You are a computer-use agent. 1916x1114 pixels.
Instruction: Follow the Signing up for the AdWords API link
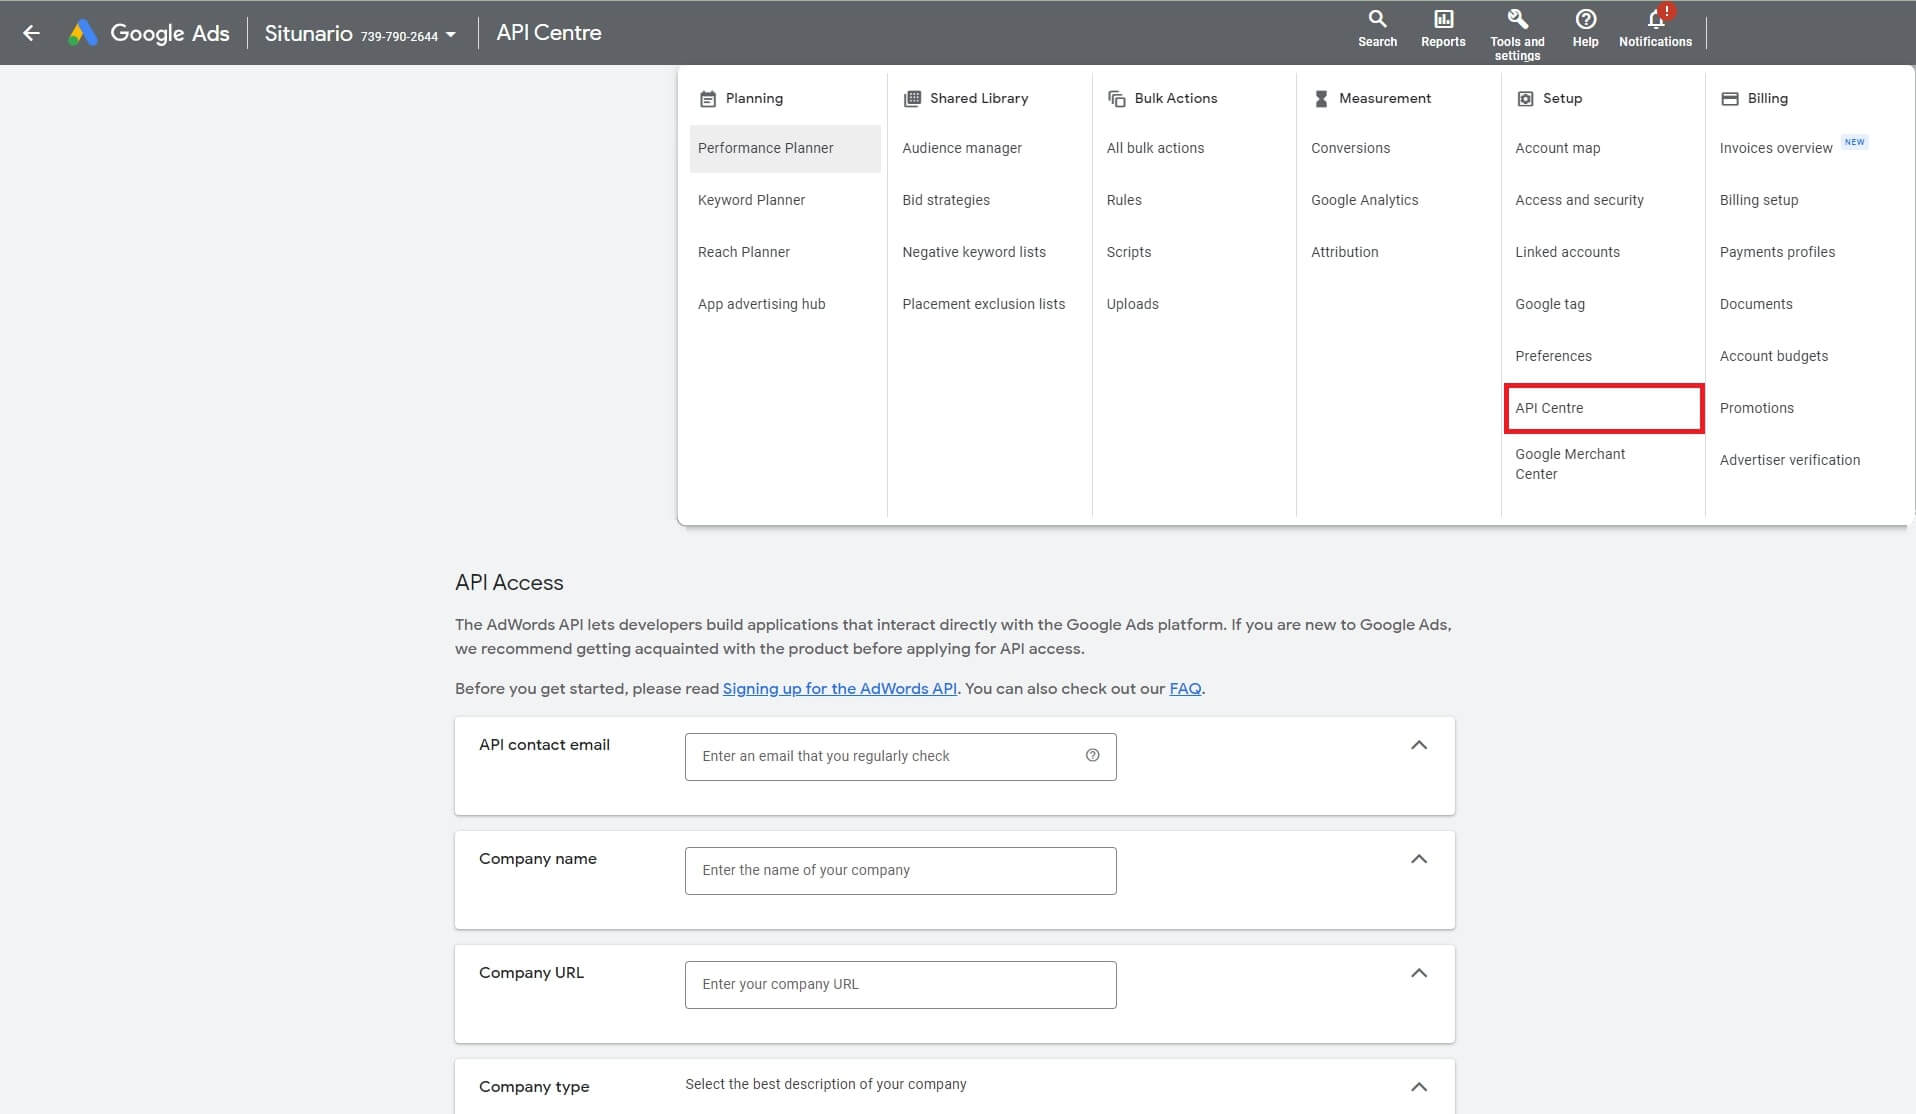pyautogui.click(x=839, y=689)
